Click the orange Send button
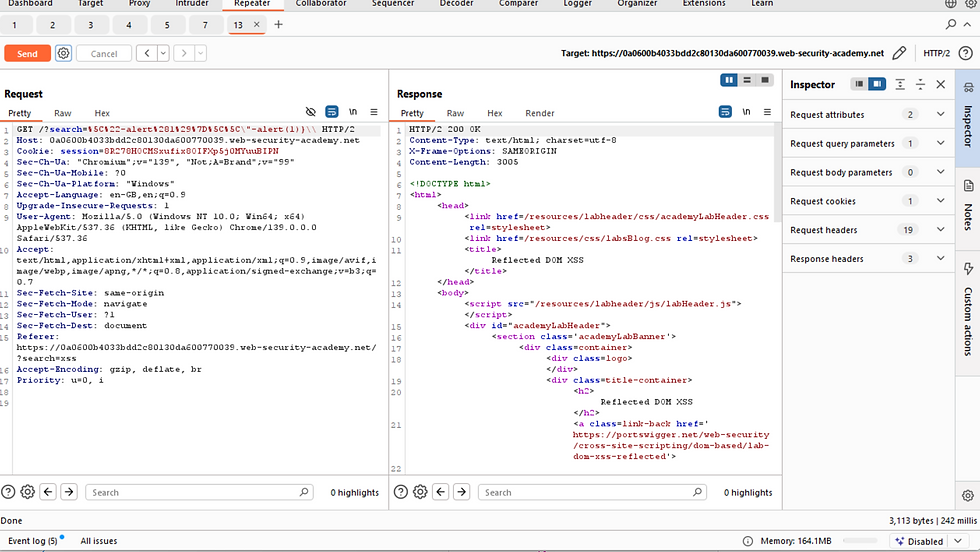The width and height of the screenshot is (980, 552). click(27, 54)
